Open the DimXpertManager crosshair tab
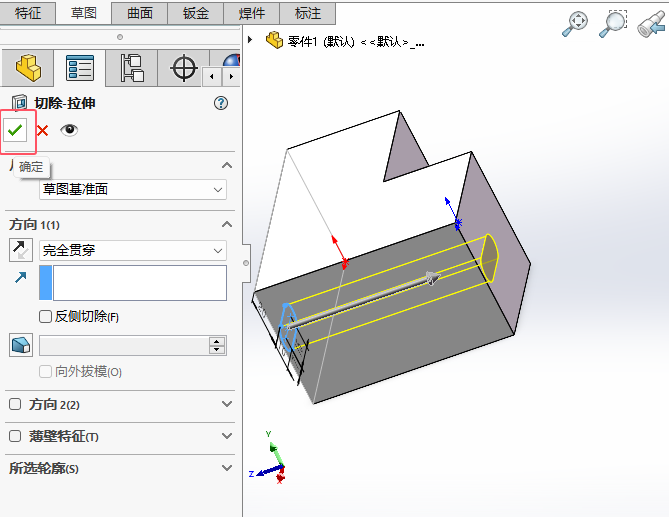The height and width of the screenshot is (517, 669). pyautogui.click(x=183, y=68)
